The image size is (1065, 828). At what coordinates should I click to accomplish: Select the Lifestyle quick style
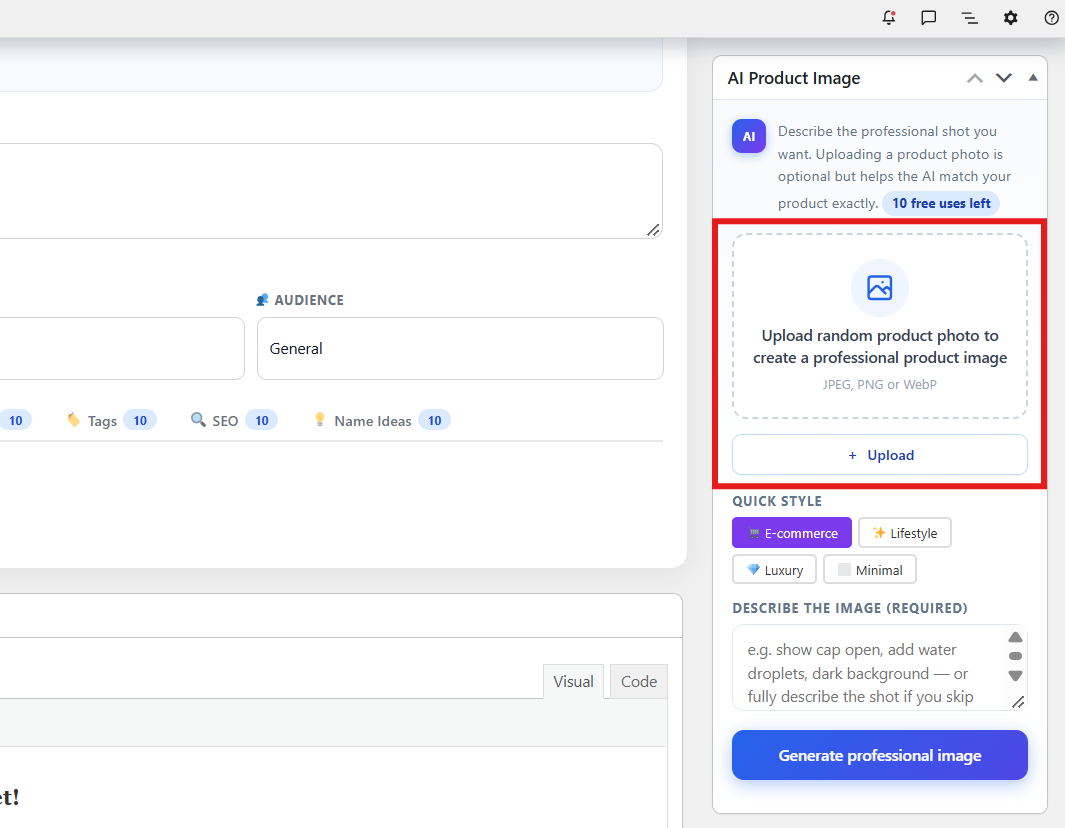tap(905, 533)
